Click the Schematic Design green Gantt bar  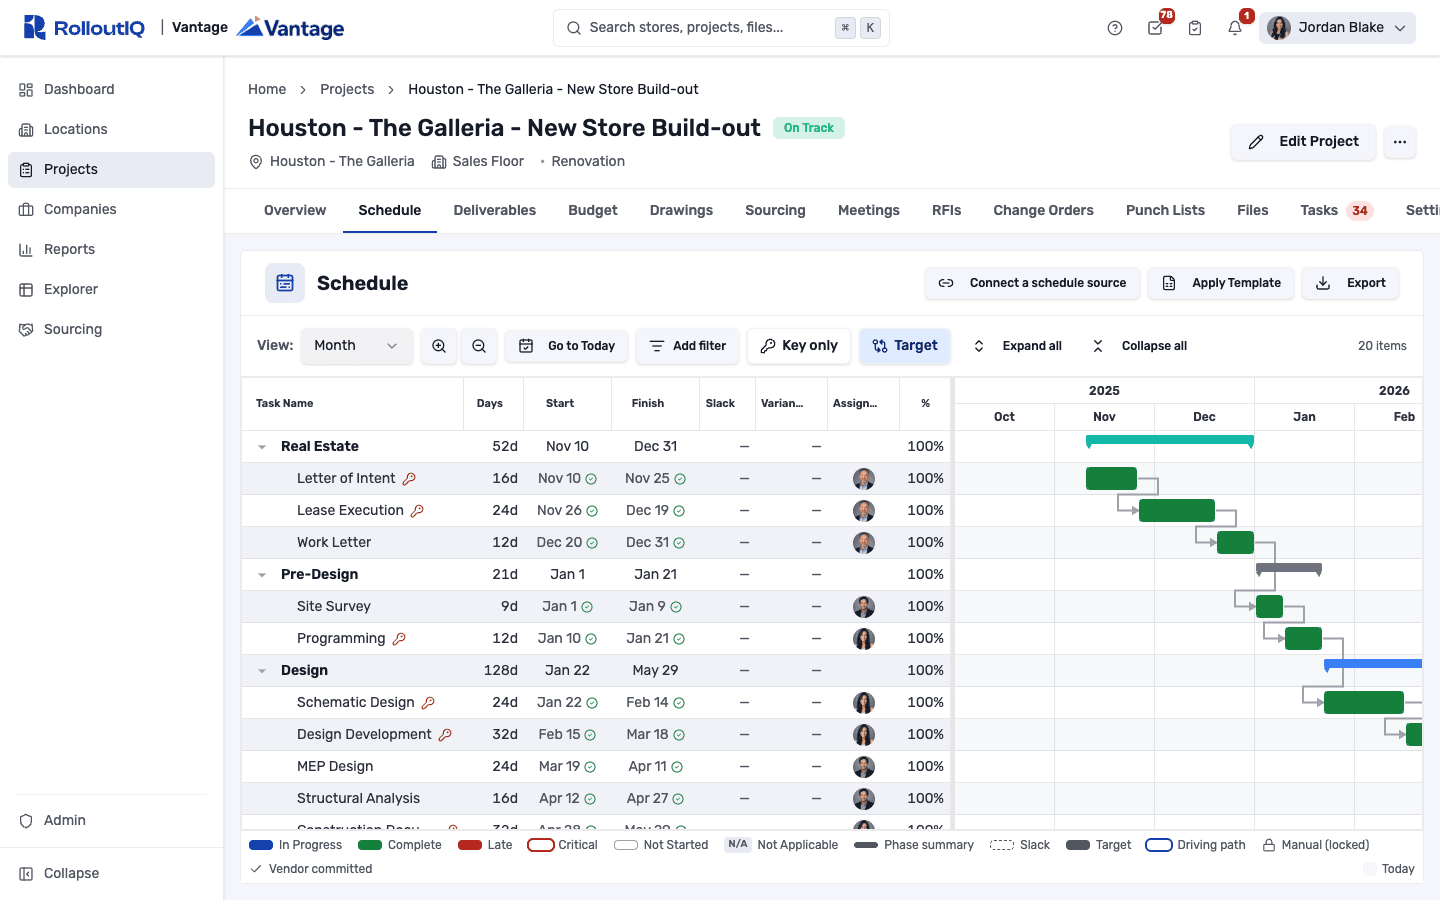(1364, 703)
